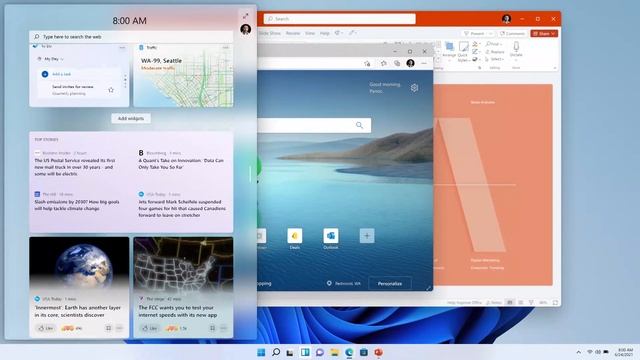Image resolution: width=640 pixels, height=360 pixels.
Task: Open the Windows Start menu
Action: pyautogui.click(x=261, y=352)
